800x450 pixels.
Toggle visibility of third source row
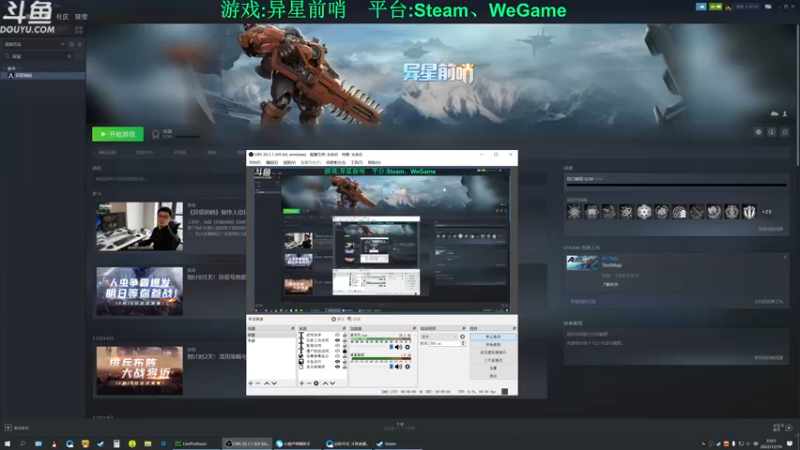(337, 345)
